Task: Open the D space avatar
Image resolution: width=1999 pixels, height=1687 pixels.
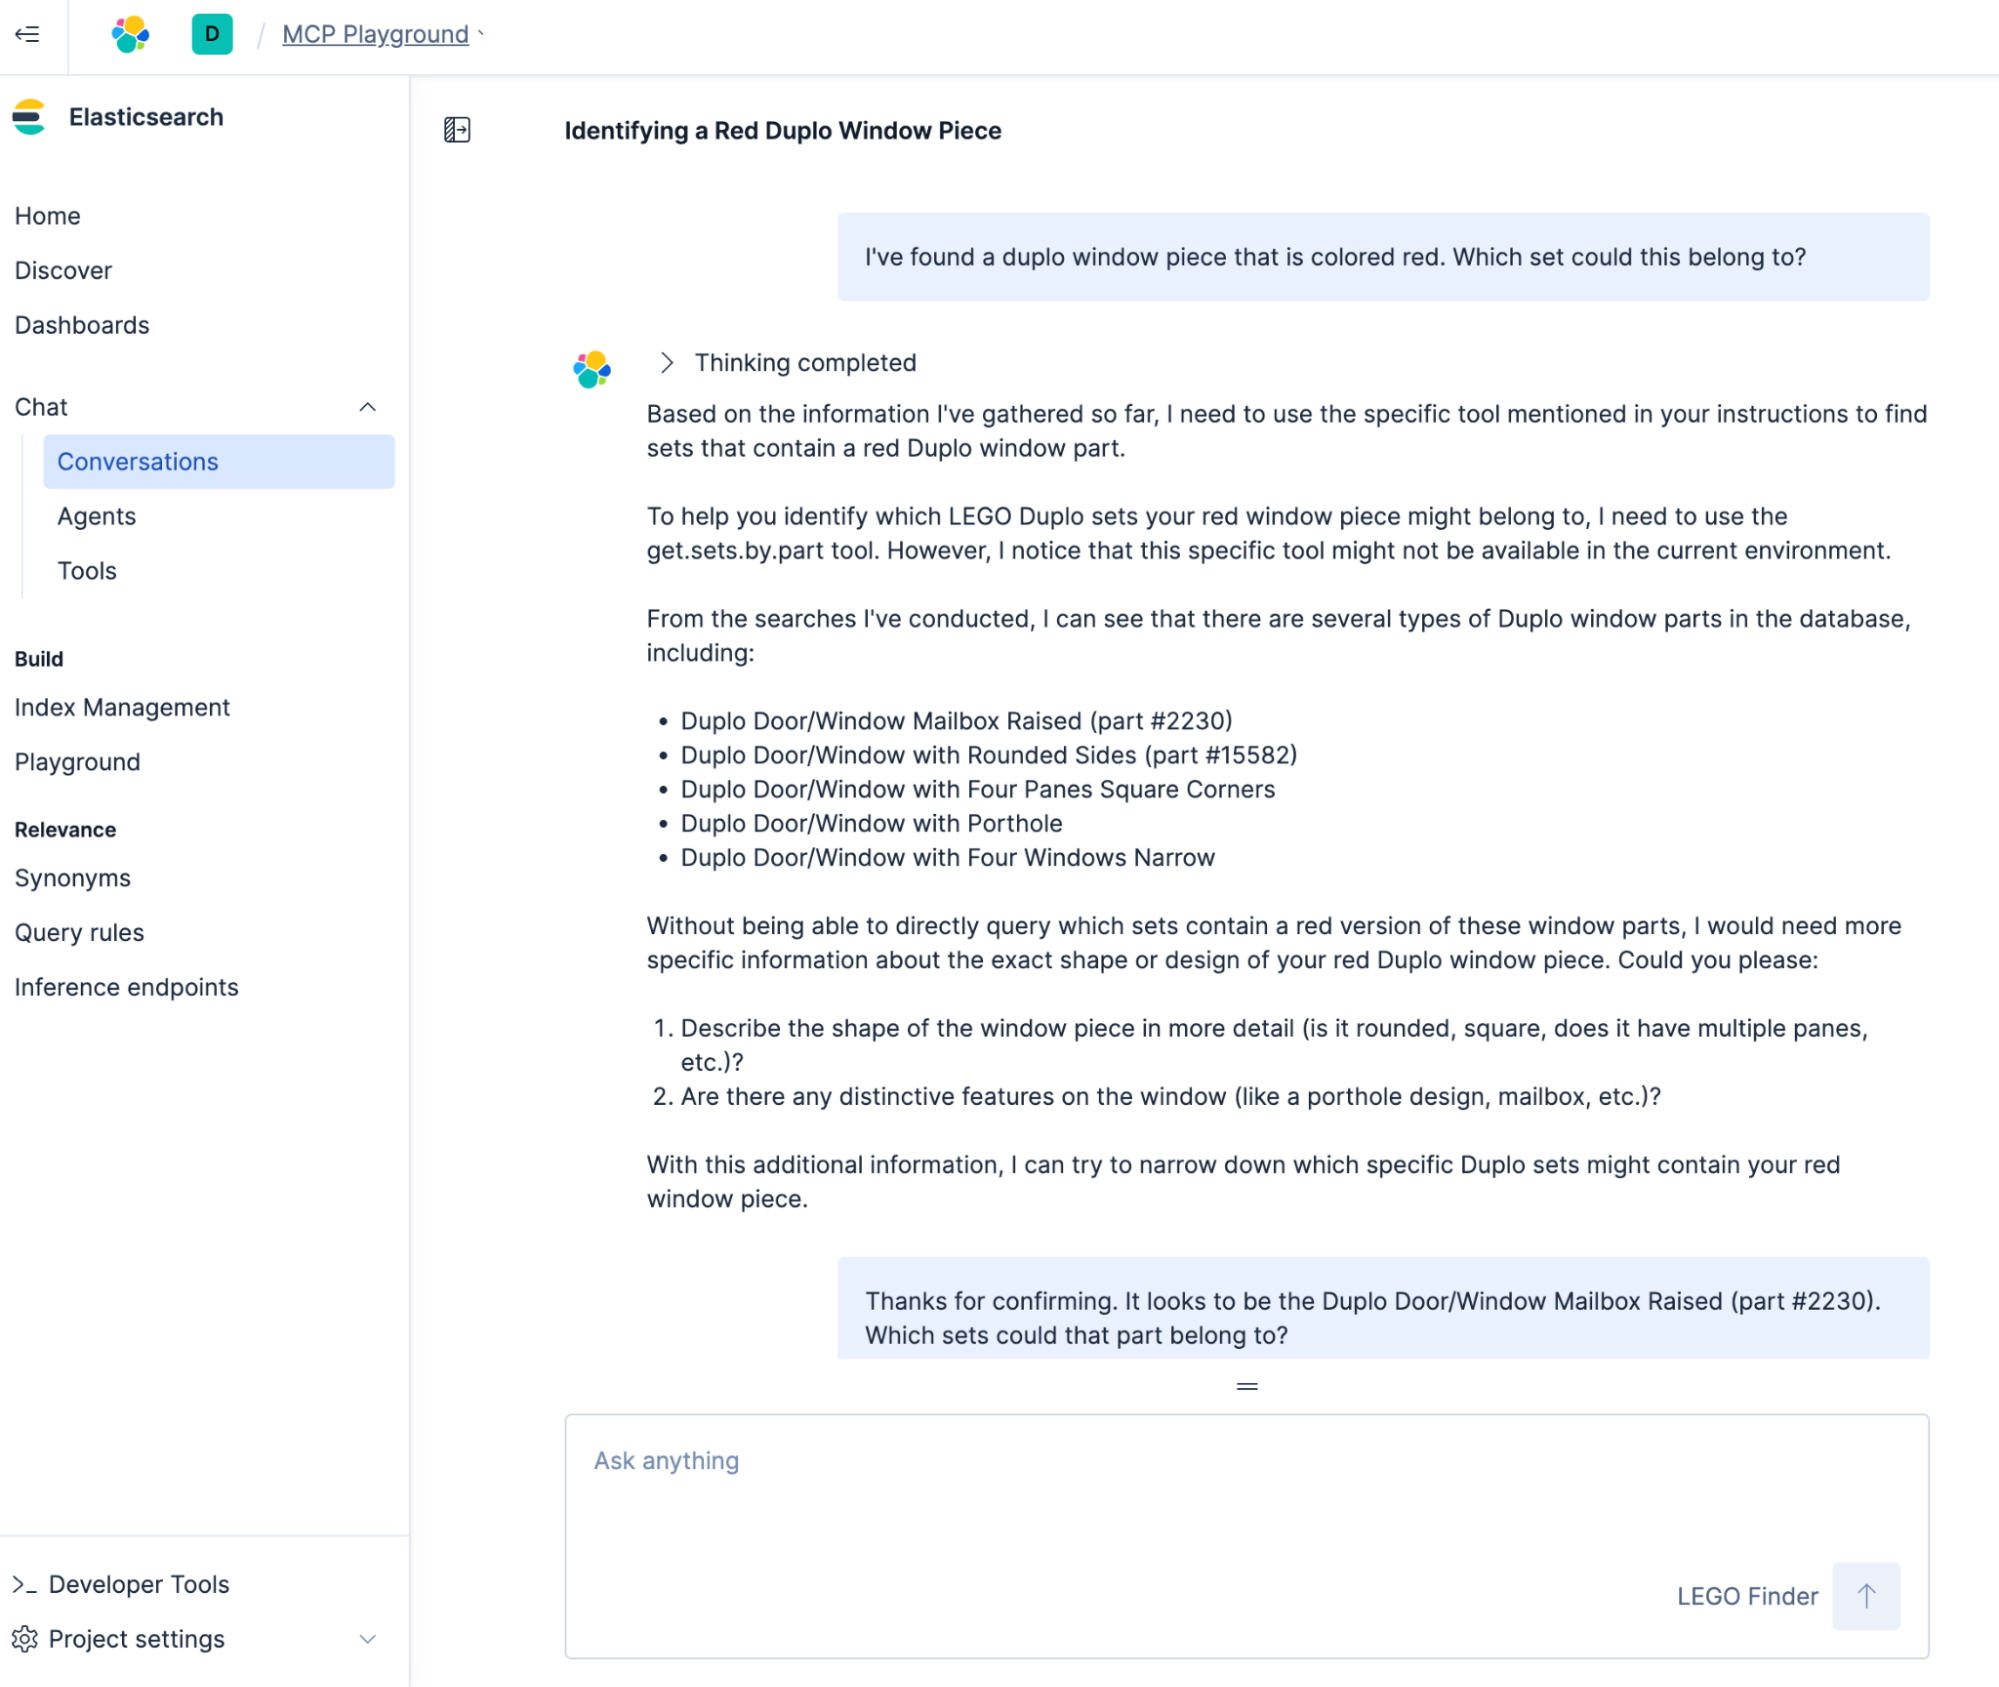Action: click(x=212, y=35)
